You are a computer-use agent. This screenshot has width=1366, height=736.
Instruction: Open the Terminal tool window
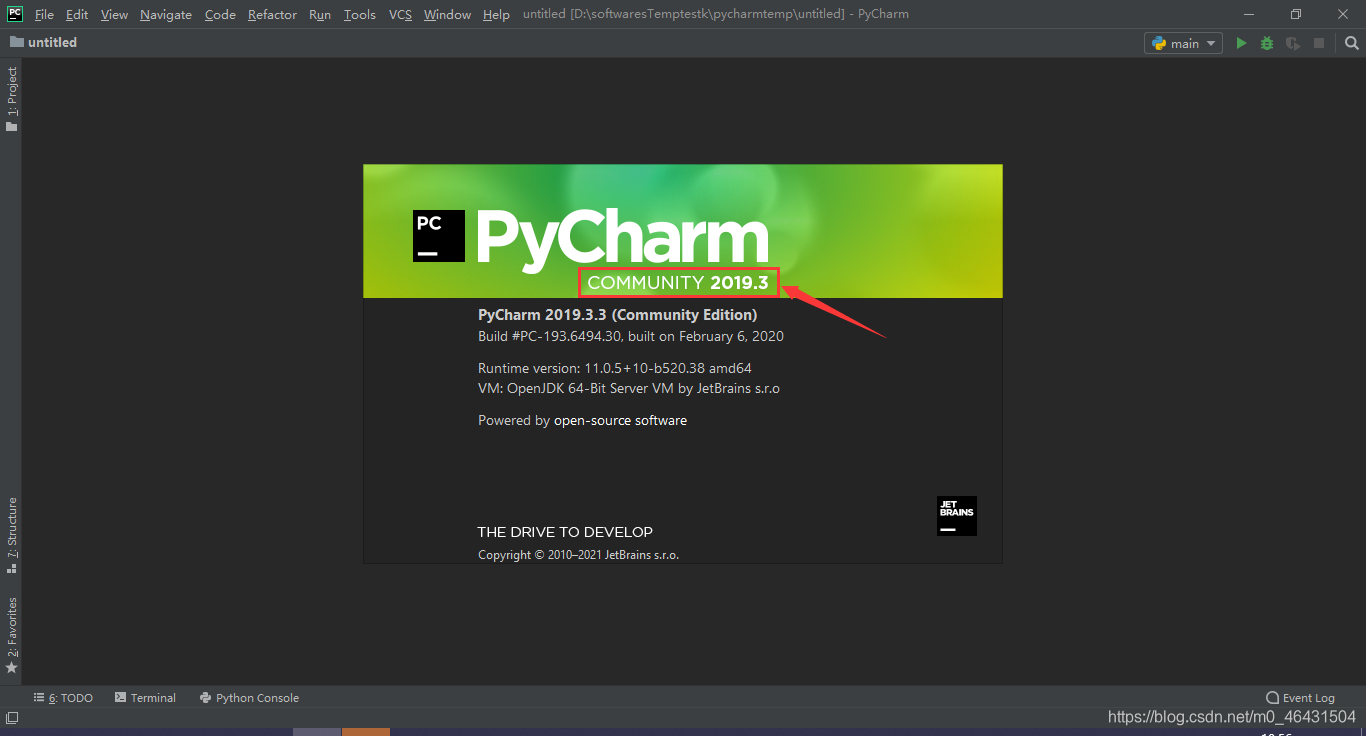(x=145, y=697)
